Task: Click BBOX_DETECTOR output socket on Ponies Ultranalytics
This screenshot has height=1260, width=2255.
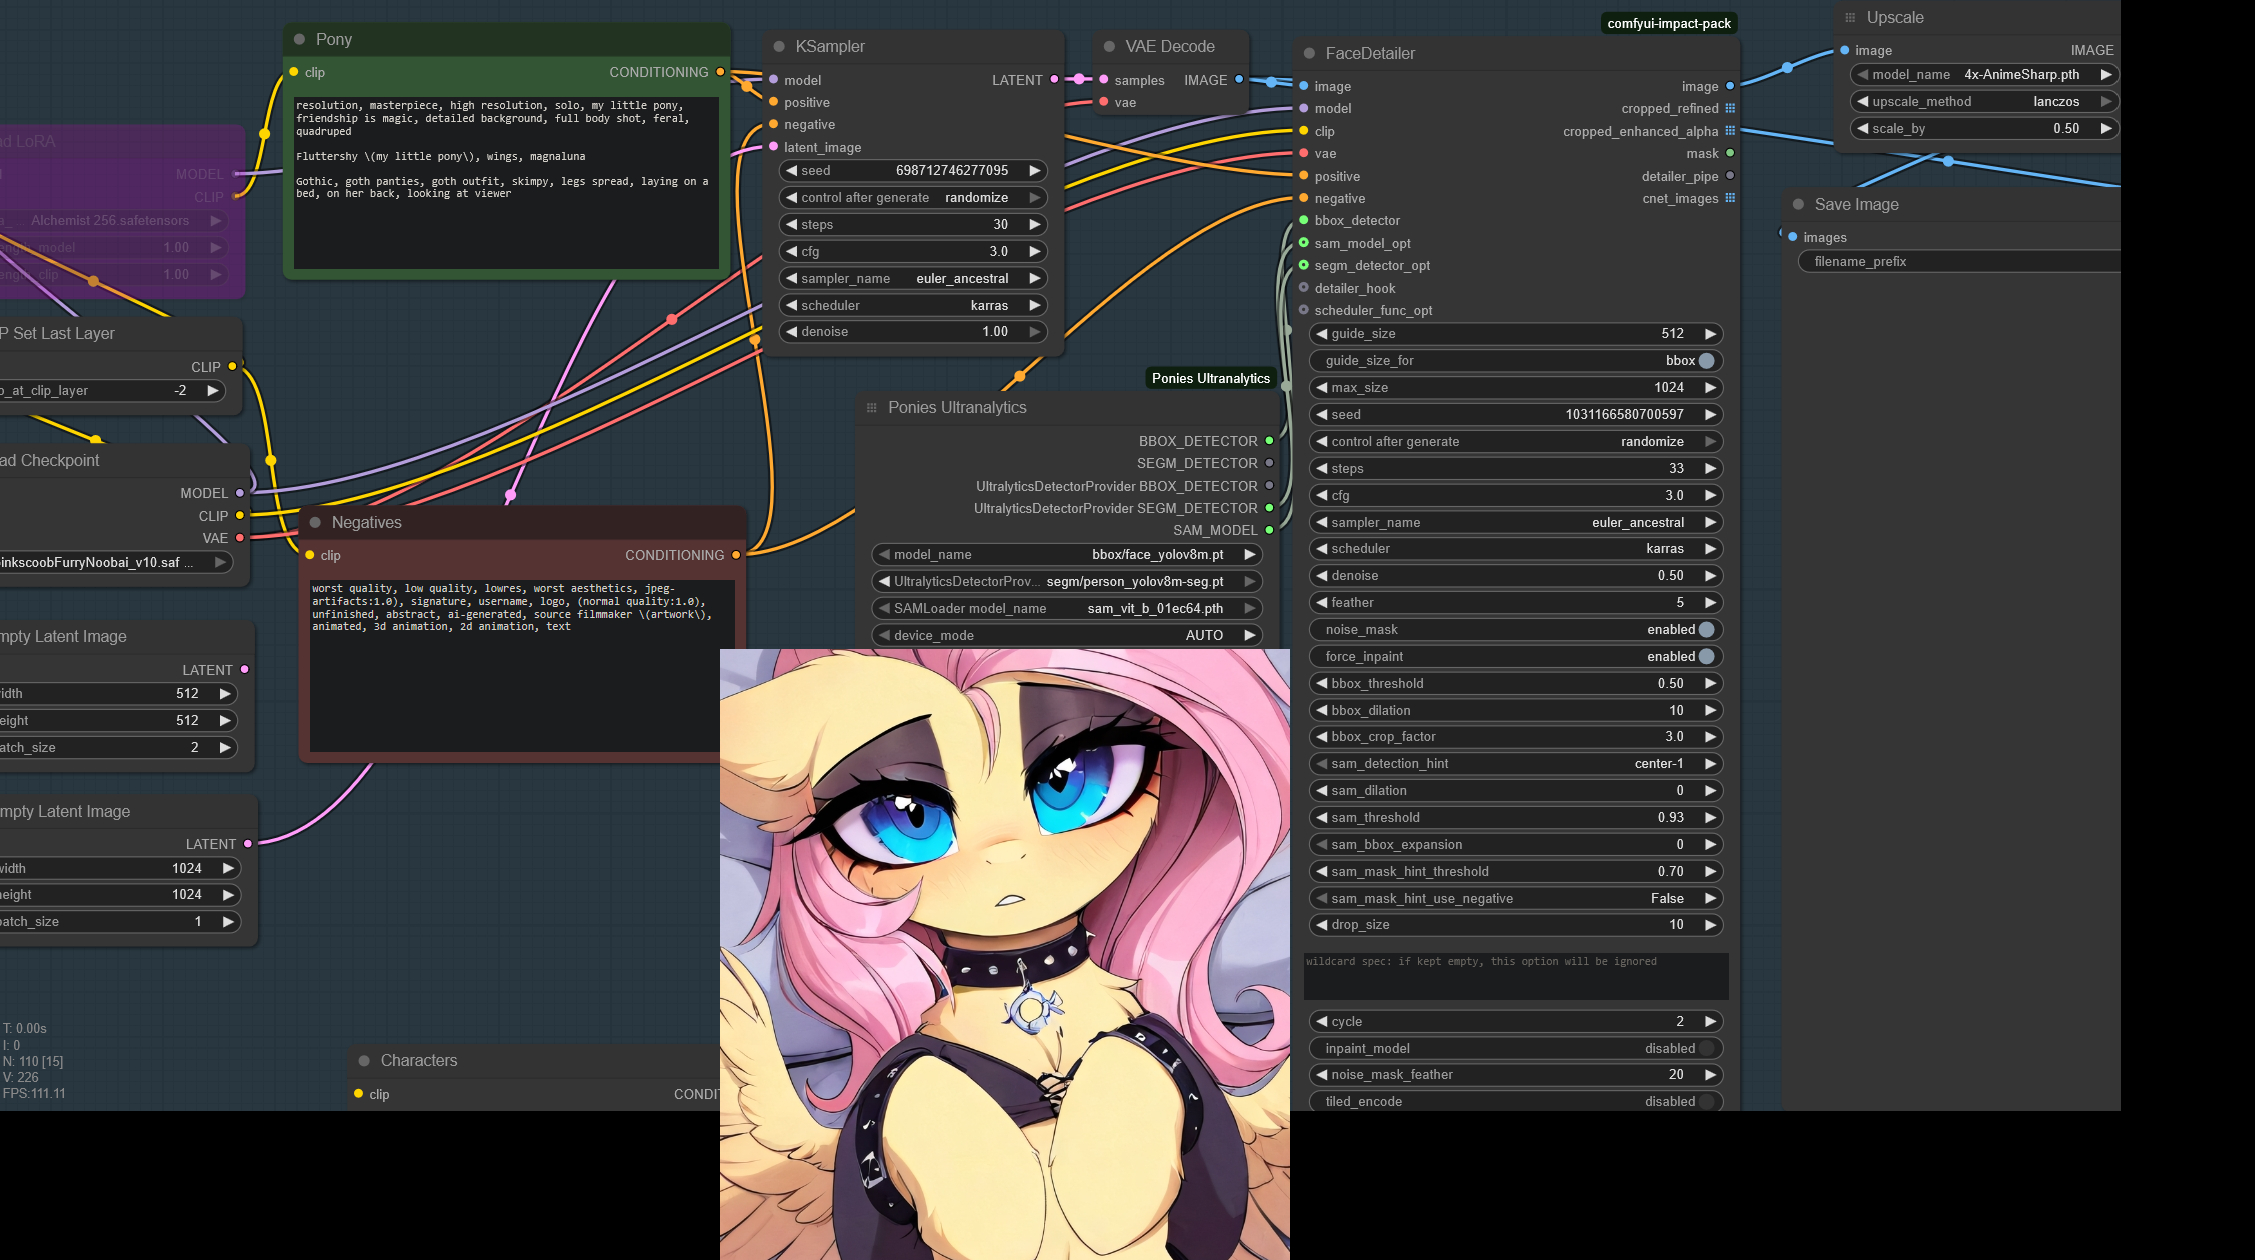Action: click(x=1269, y=441)
